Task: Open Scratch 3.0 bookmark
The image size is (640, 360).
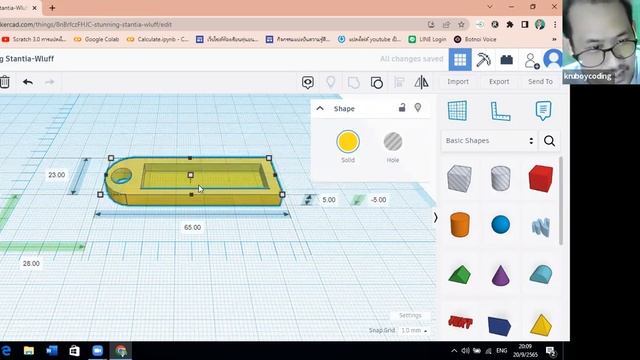Action: (34, 39)
